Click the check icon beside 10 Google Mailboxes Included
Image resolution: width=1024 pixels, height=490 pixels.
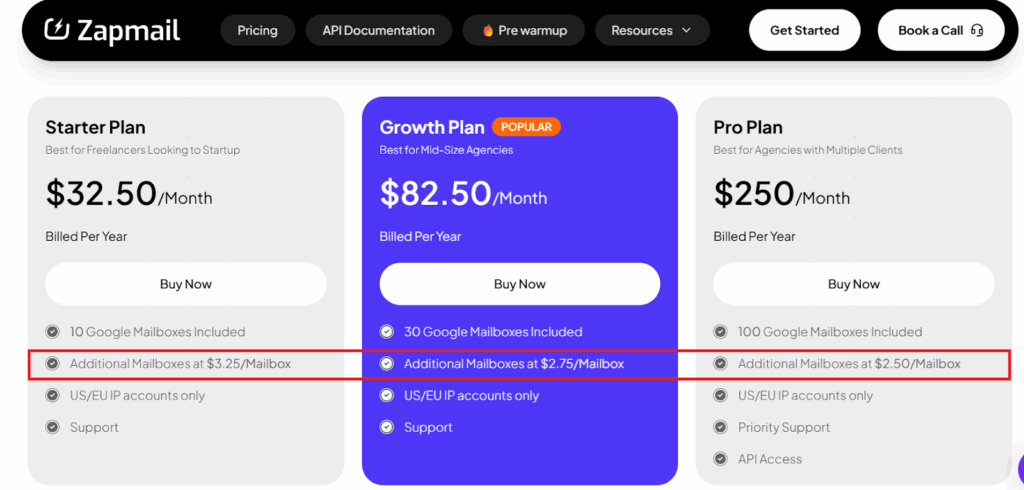(x=52, y=332)
